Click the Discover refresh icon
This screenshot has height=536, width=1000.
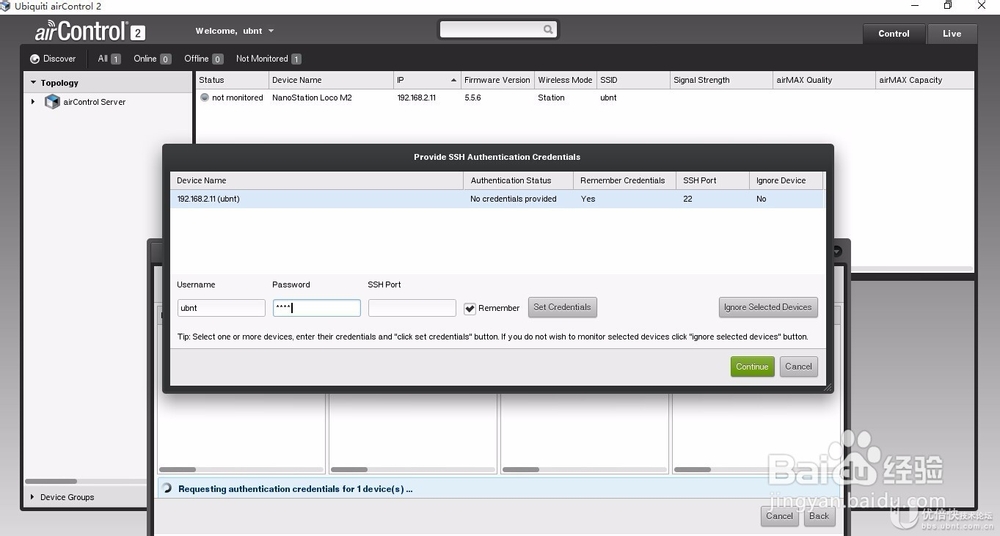click(34, 59)
